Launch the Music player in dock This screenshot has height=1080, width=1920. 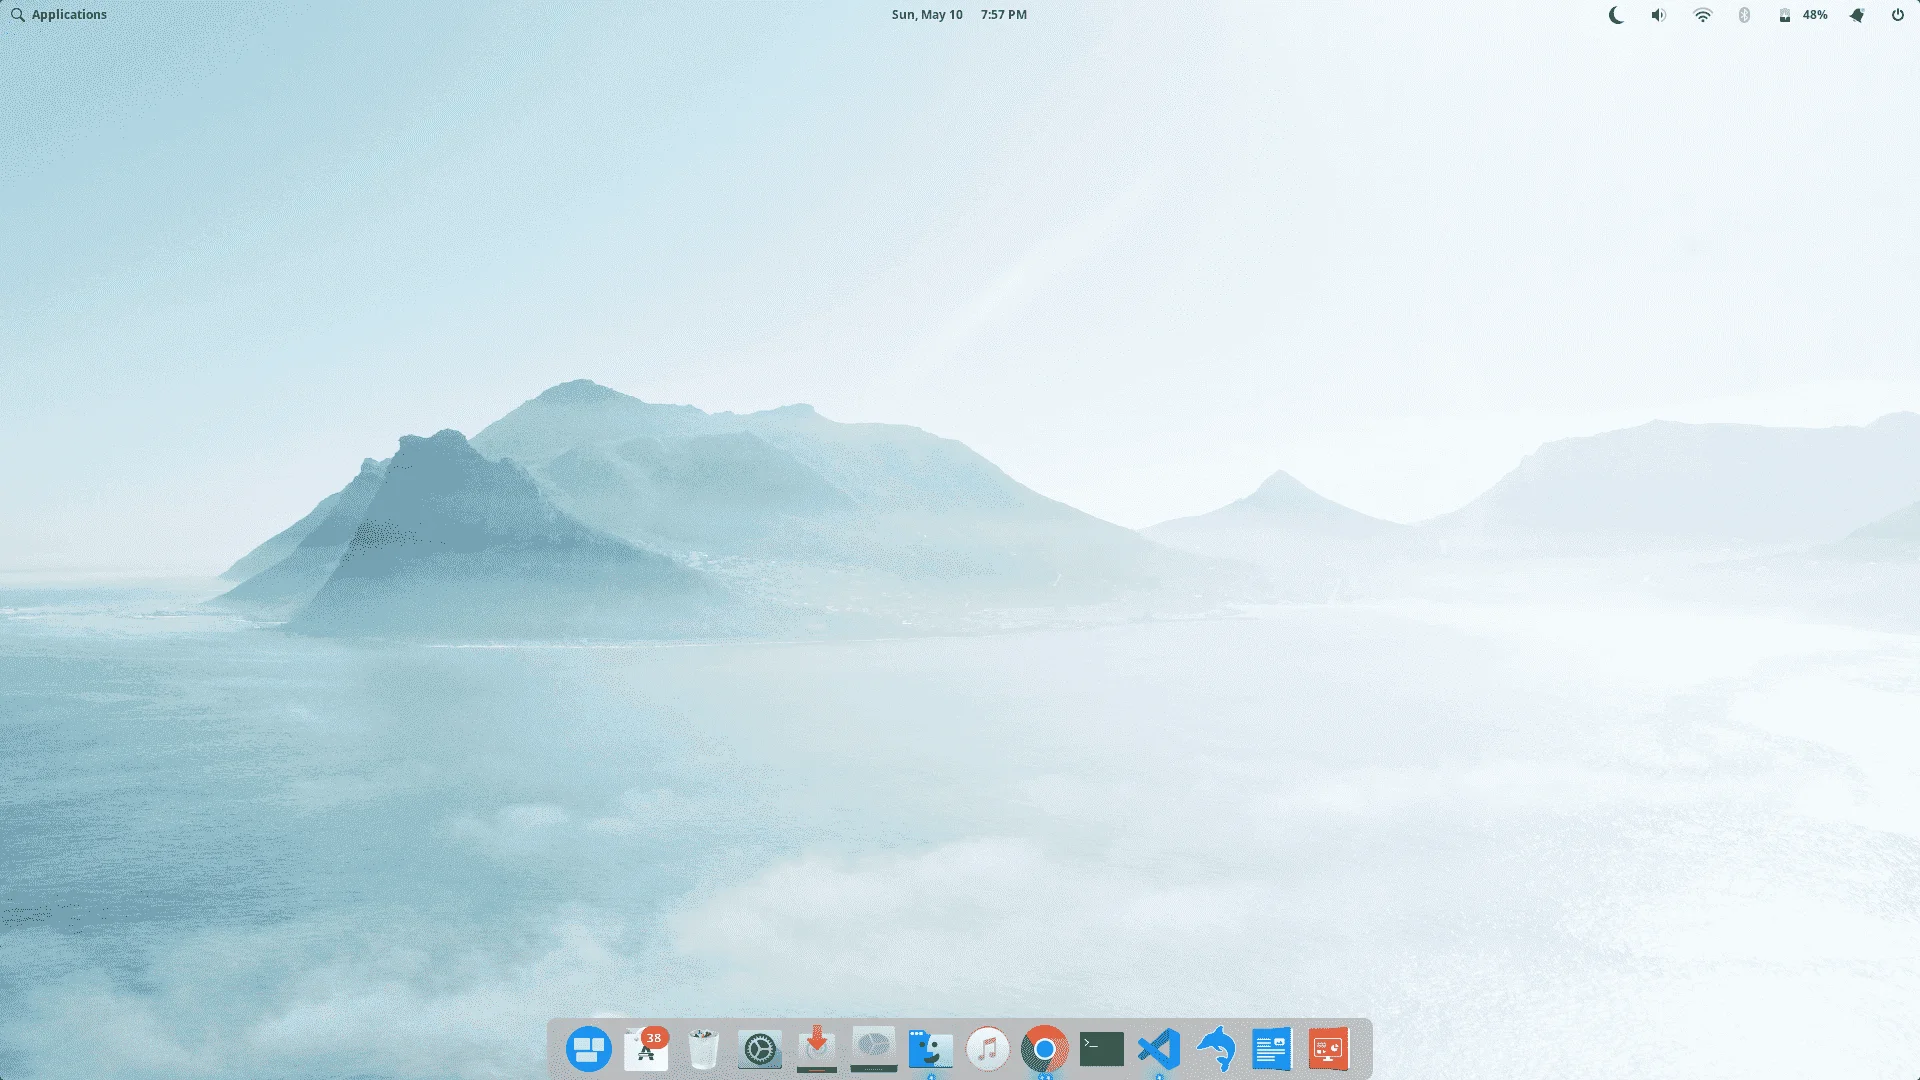click(x=988, y=1049)
